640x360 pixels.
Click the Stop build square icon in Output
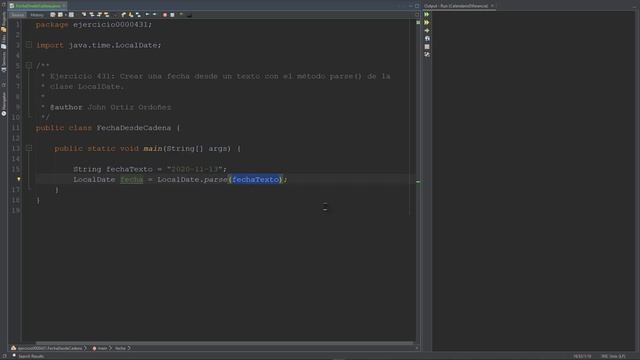(x=427, y=47)
